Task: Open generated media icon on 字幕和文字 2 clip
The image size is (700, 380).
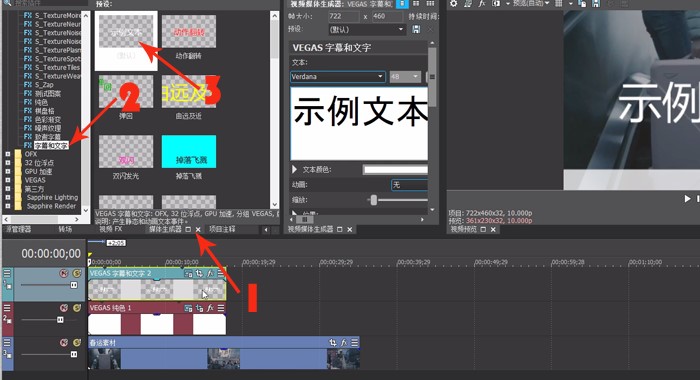Action: pyautogui.click(x=188, y=273)
